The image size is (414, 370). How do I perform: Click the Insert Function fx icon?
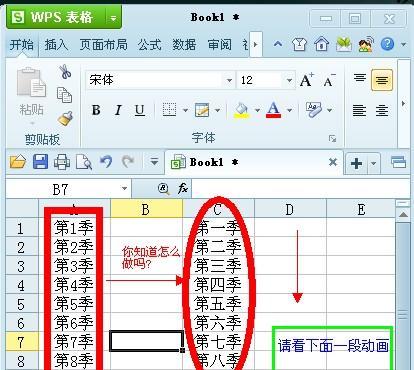183,189
